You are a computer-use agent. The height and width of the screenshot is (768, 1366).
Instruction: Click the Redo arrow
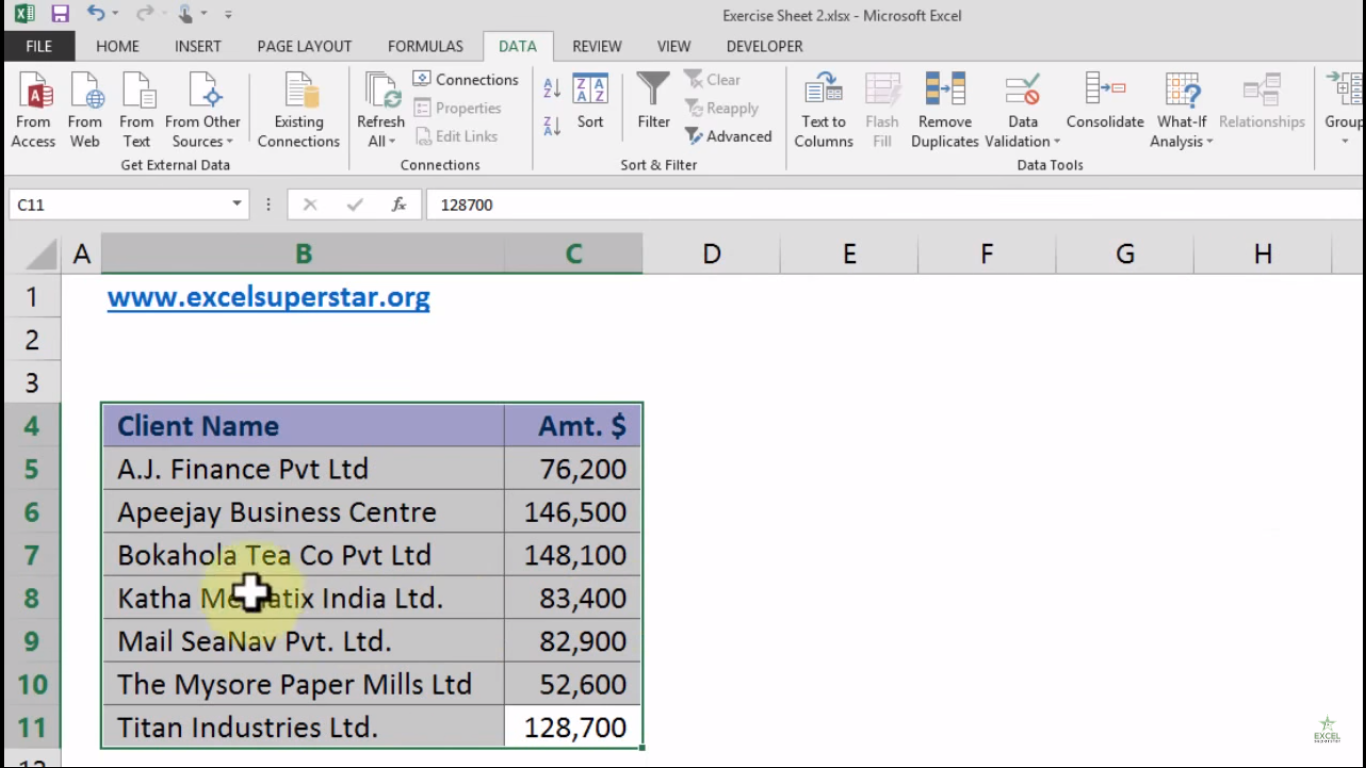click(x=144, y=14)
